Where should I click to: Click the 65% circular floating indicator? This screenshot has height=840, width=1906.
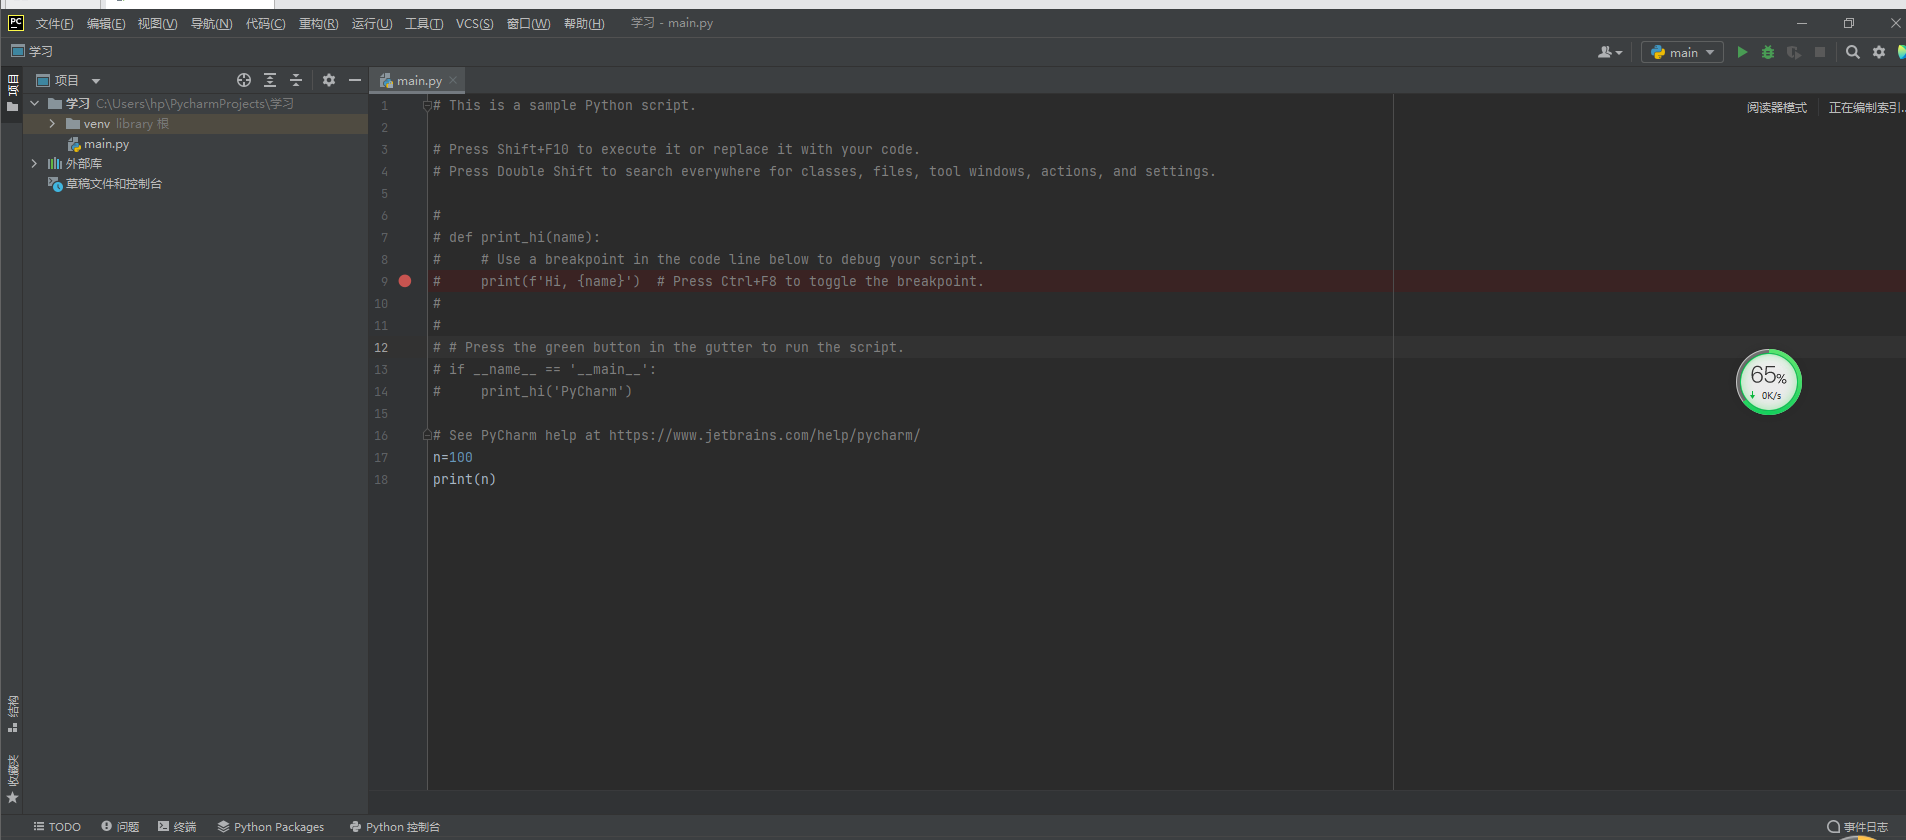[x=1768, y=381]
